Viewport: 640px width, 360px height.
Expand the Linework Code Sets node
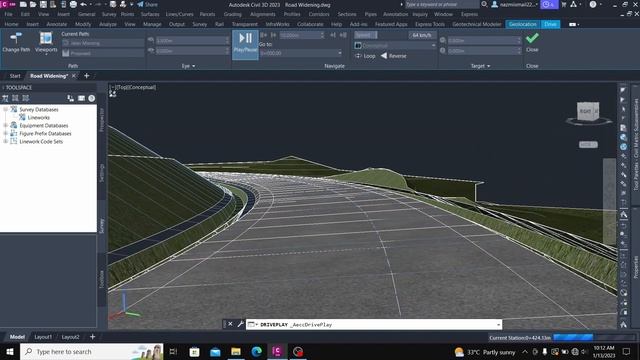5,141
